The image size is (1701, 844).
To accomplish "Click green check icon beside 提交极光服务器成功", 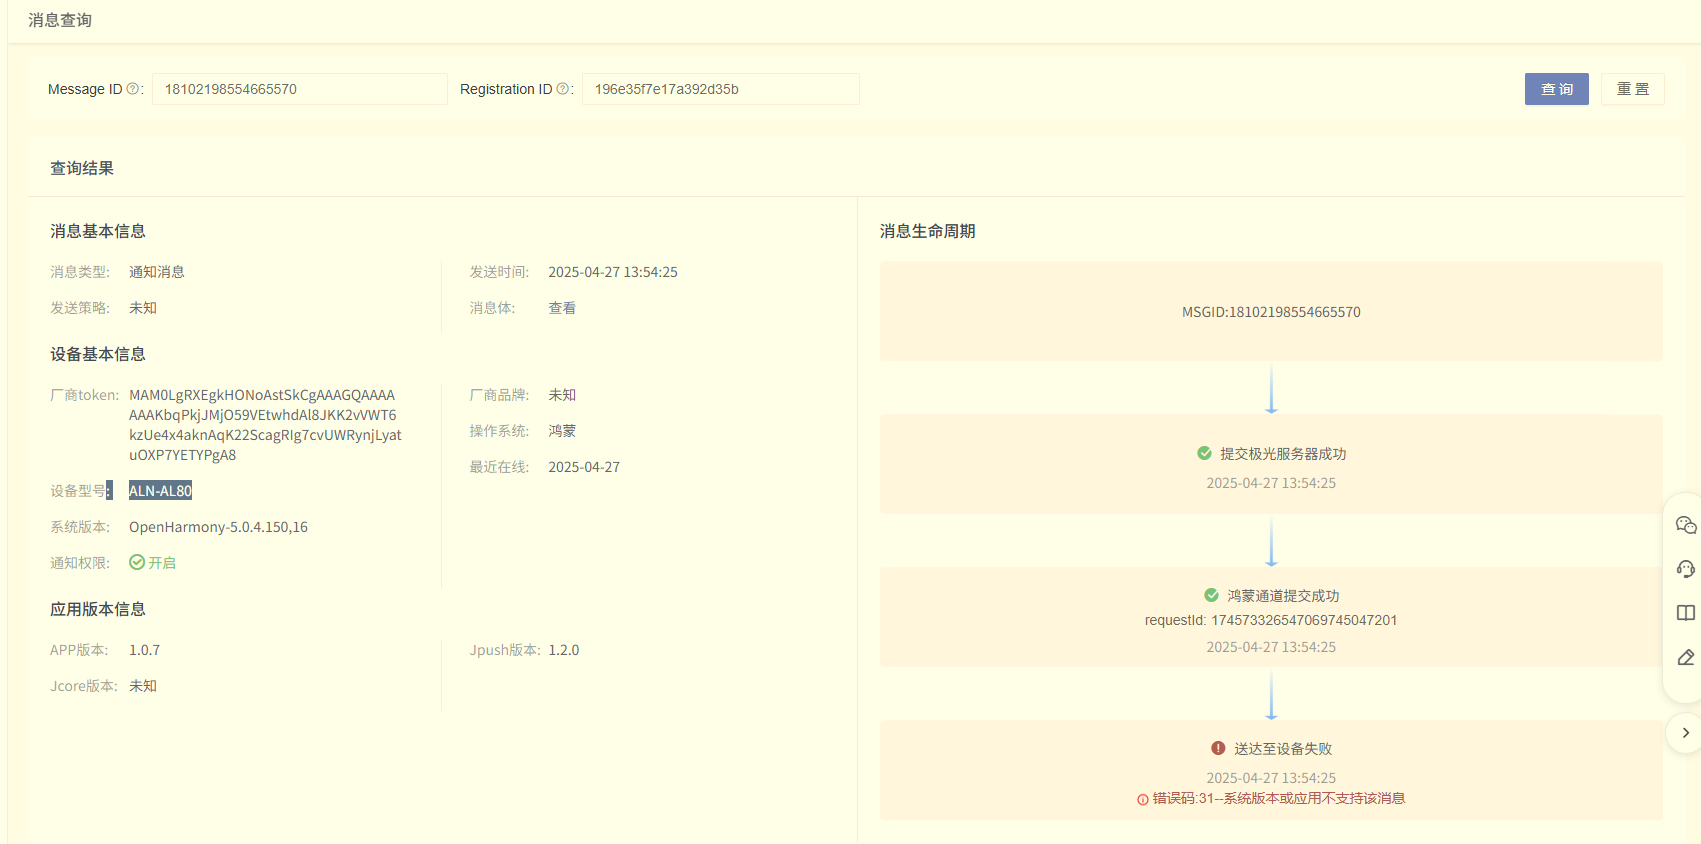I will click(x=1204, y=453).
